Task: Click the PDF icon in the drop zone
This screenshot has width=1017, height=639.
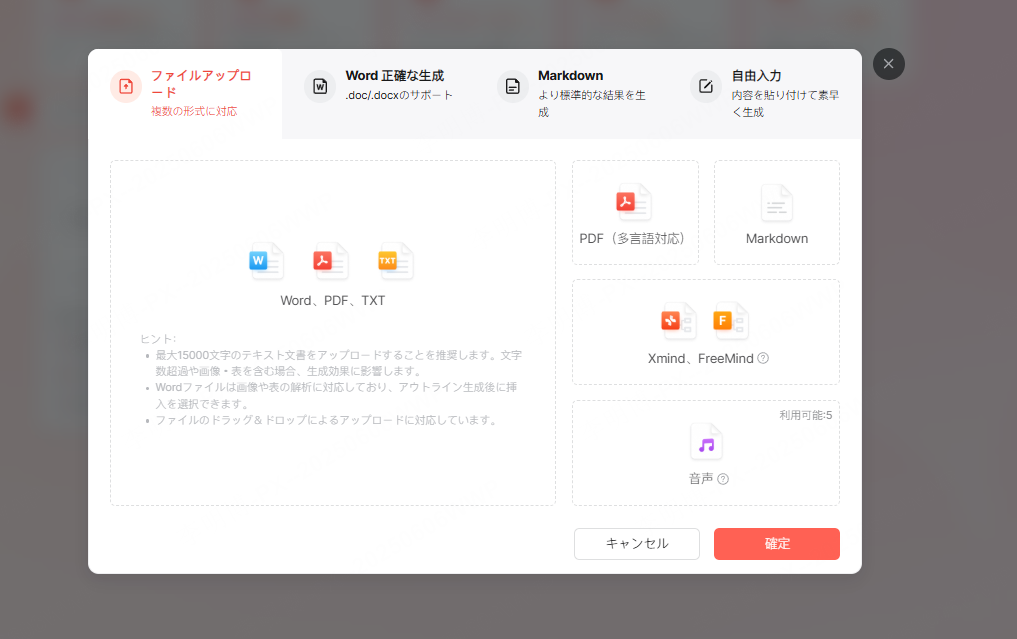Action: pos(333,261)
